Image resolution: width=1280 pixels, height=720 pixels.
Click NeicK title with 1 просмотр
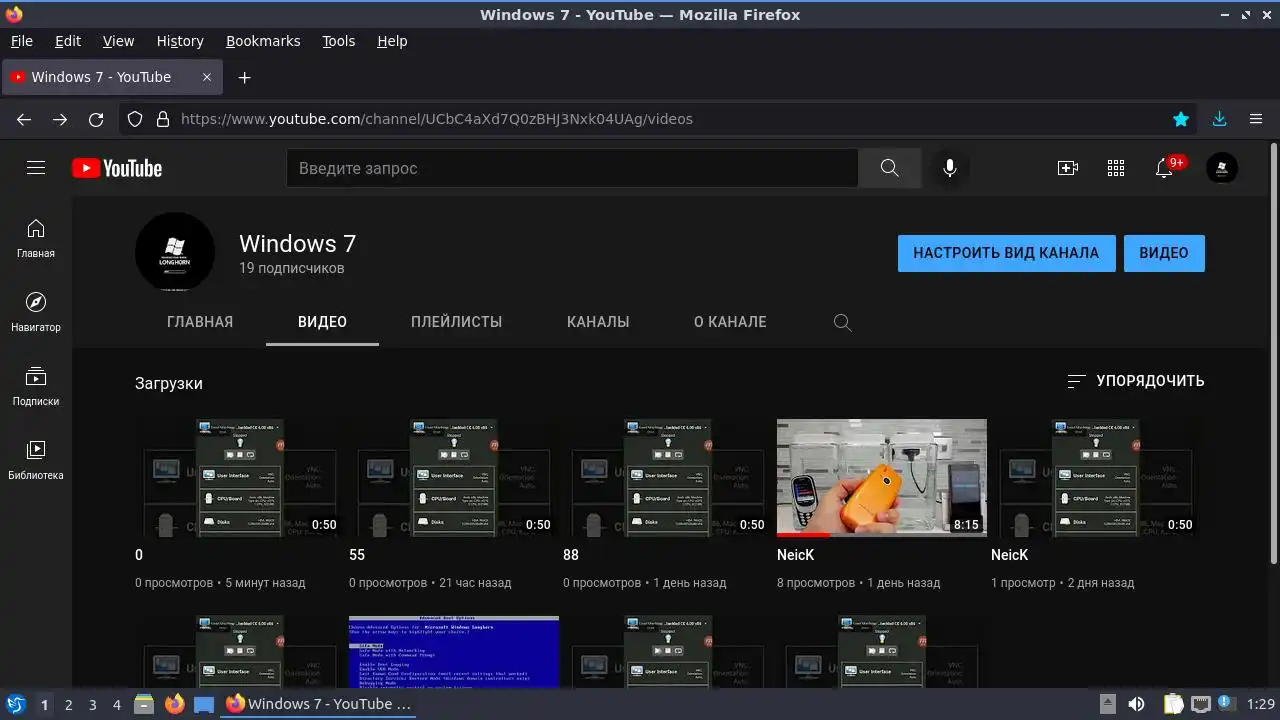[x=1010, y=555]
